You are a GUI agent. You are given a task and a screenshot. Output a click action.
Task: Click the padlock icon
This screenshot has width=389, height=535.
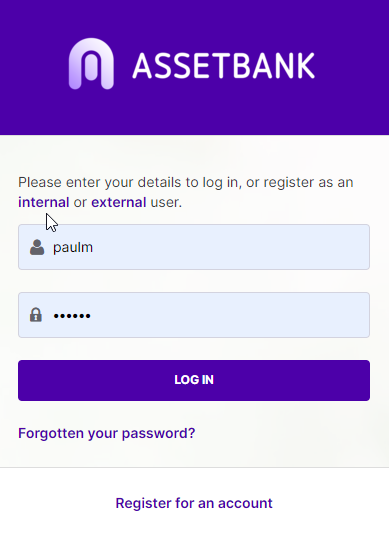pyautogui.click(x=36, y=315)
